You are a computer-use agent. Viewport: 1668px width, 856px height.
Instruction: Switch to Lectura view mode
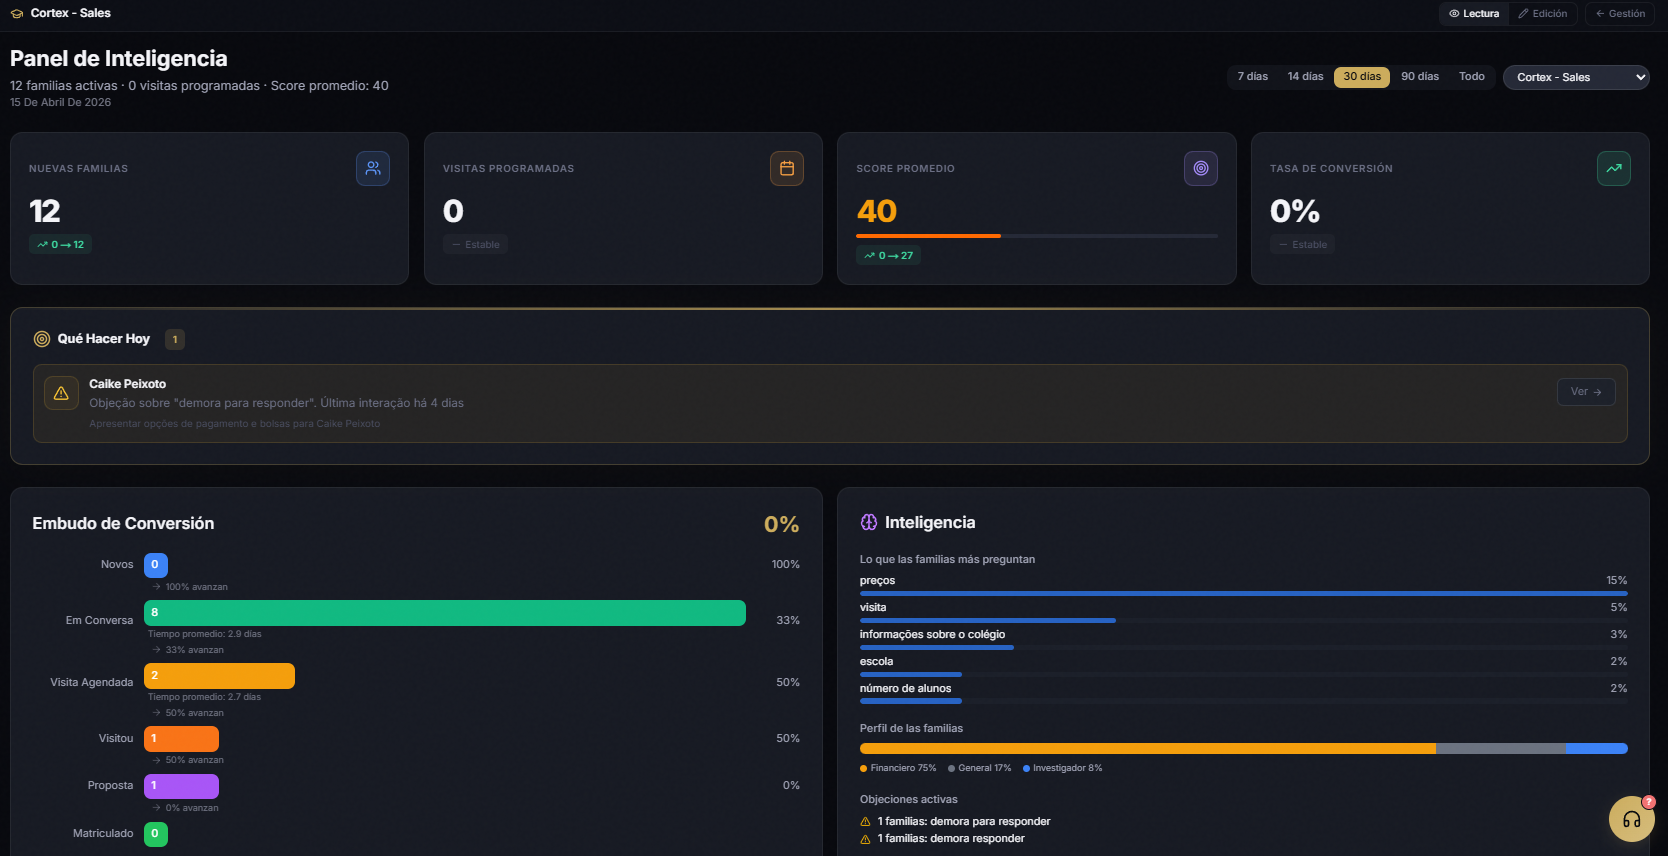point(1474,14)
